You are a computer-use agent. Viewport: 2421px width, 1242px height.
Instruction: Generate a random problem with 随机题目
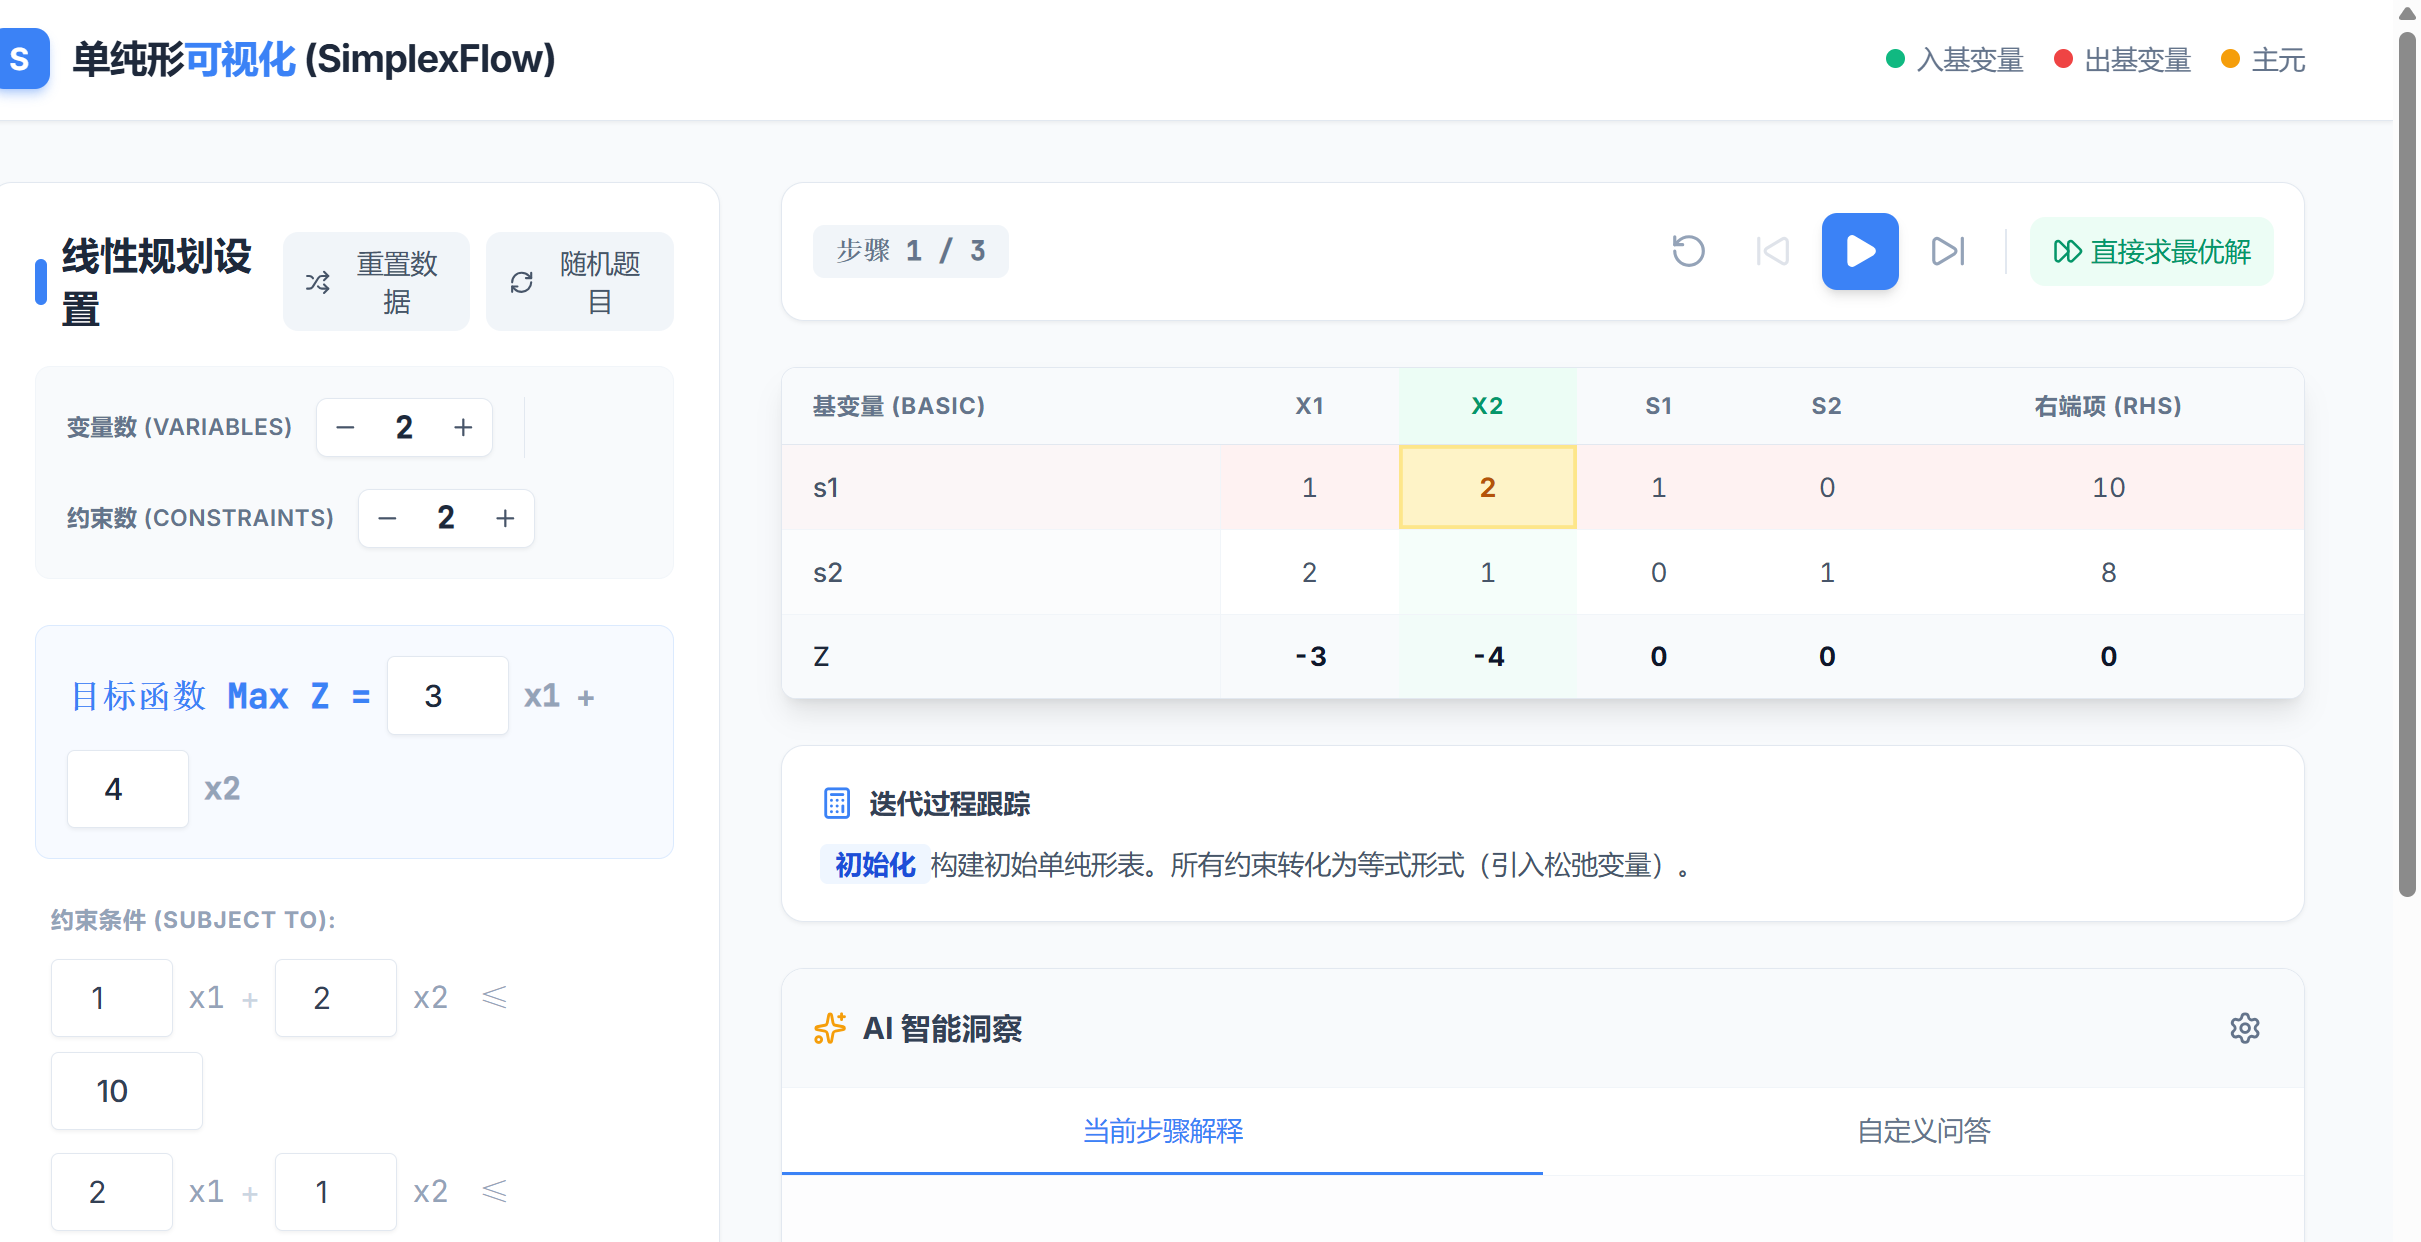pos(579,282)
